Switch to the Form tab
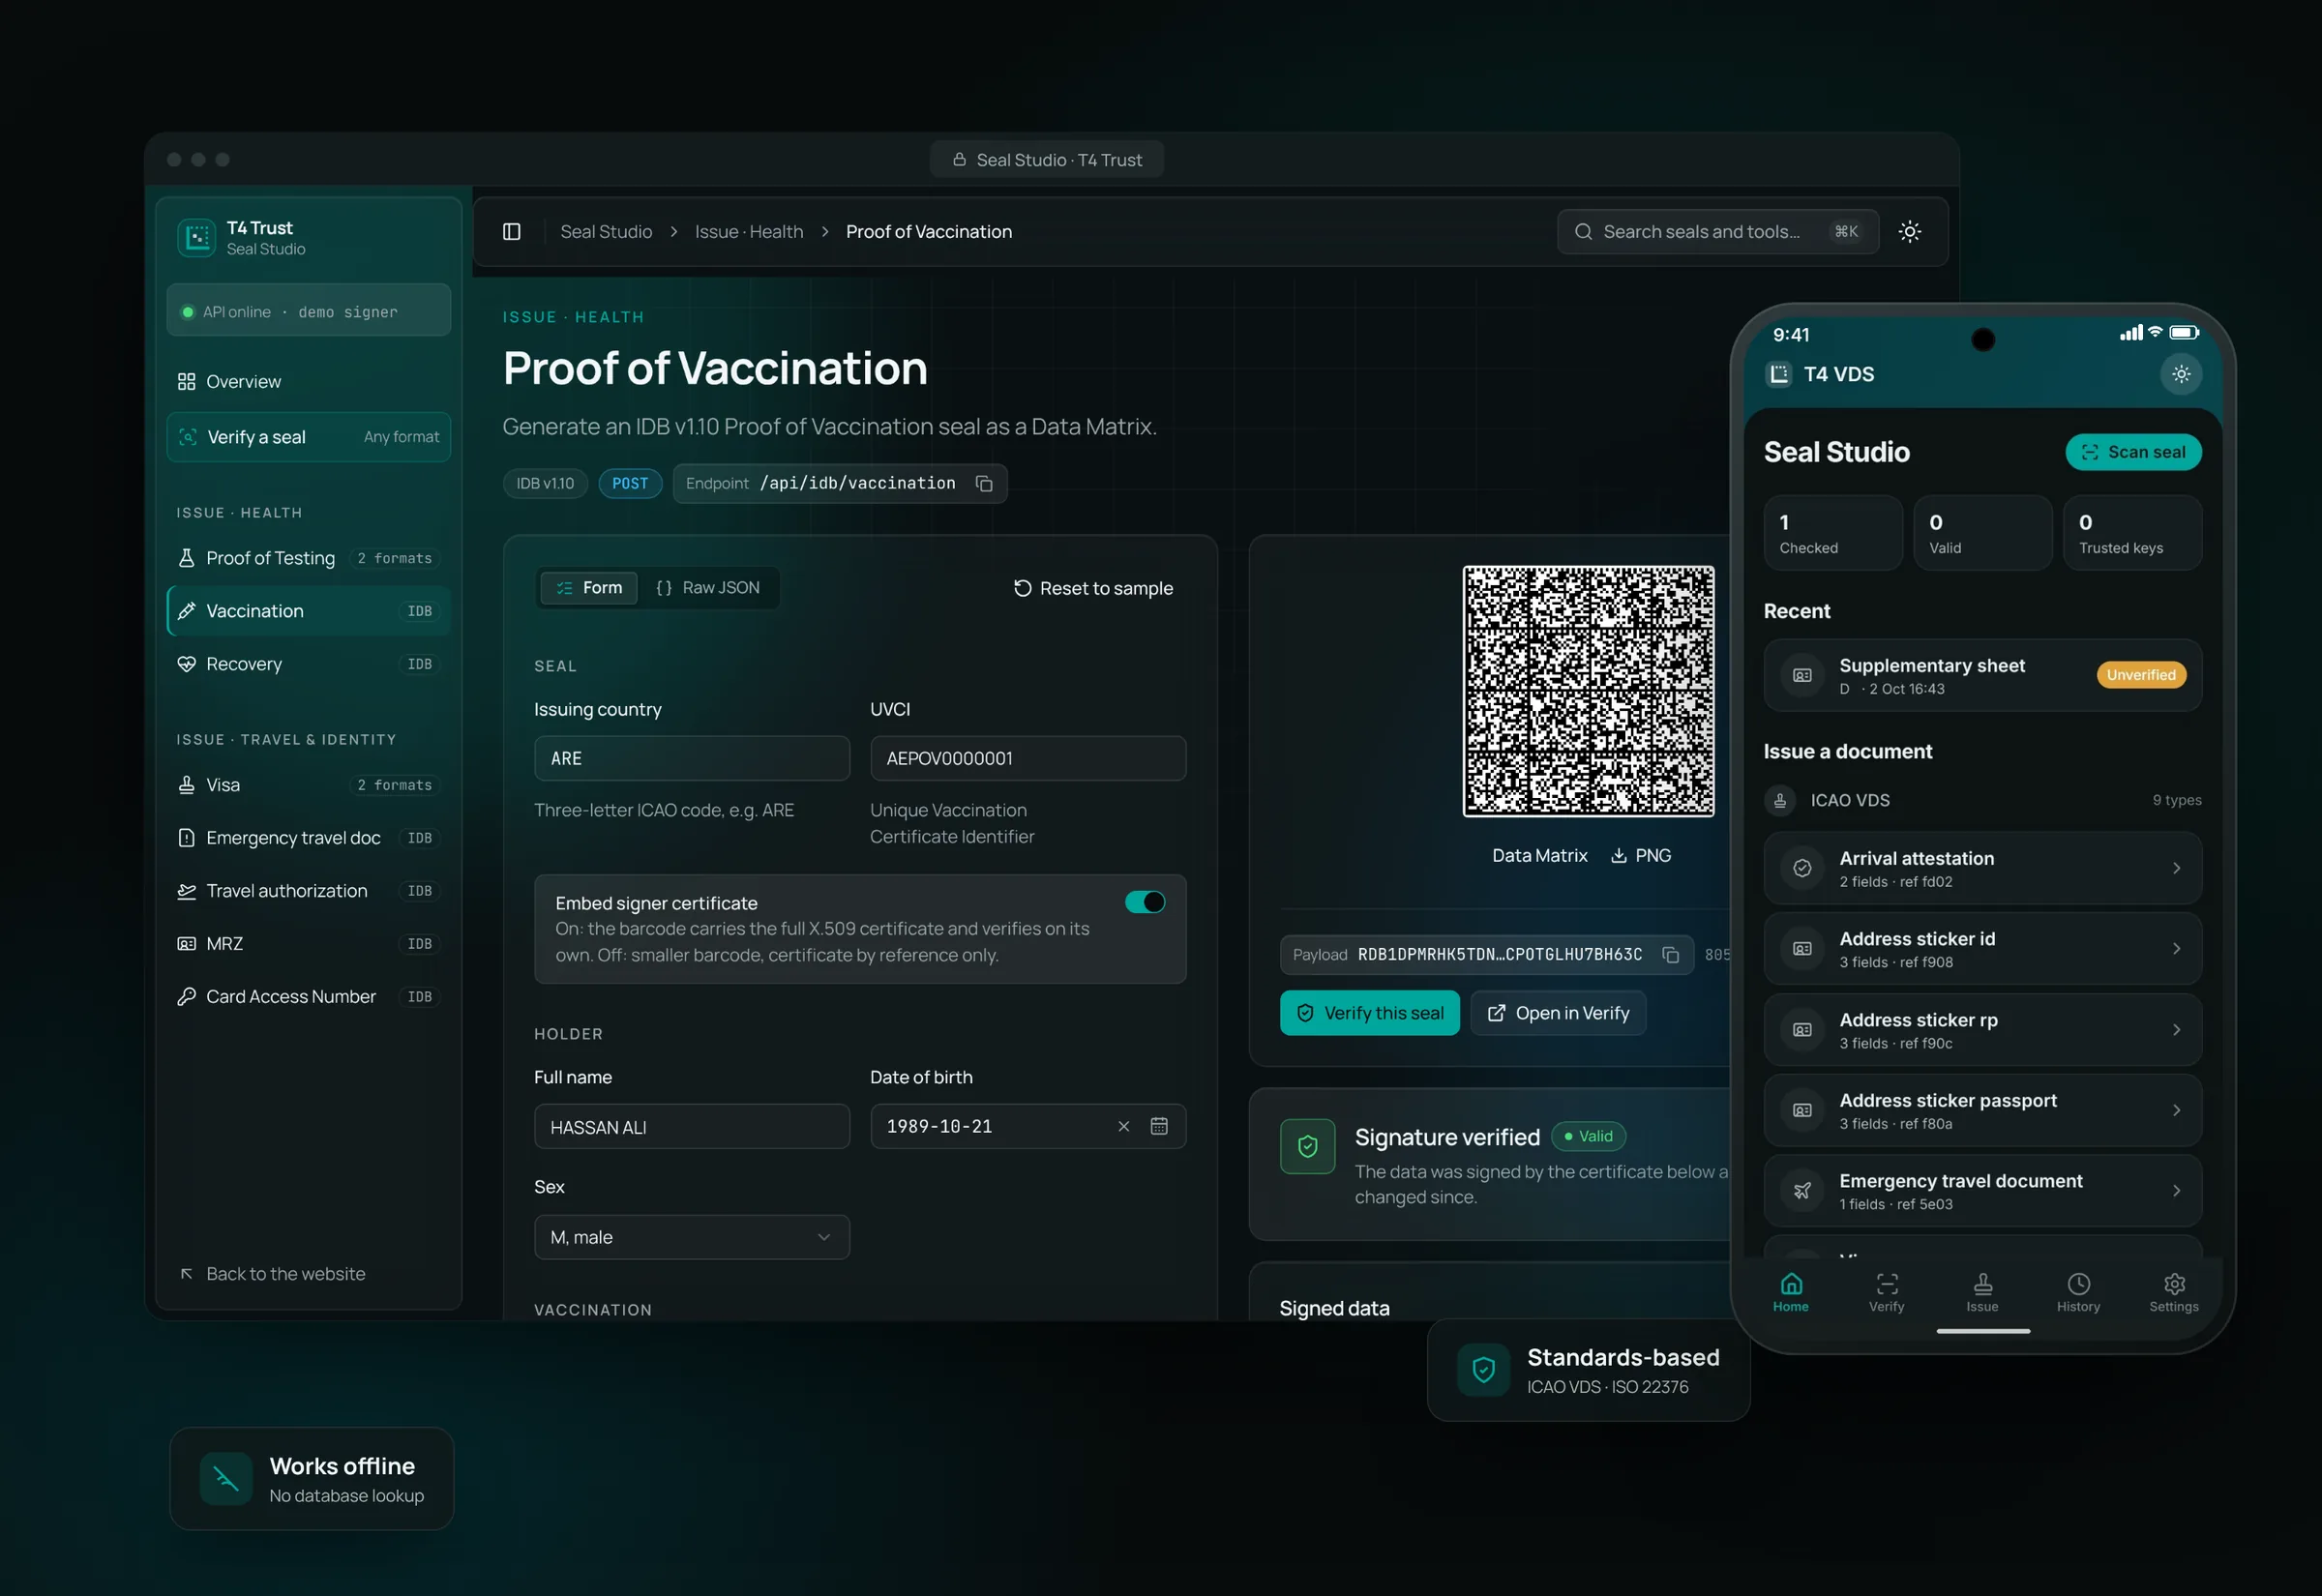This screenshot has height=1596, width=2322. [589, 588]
